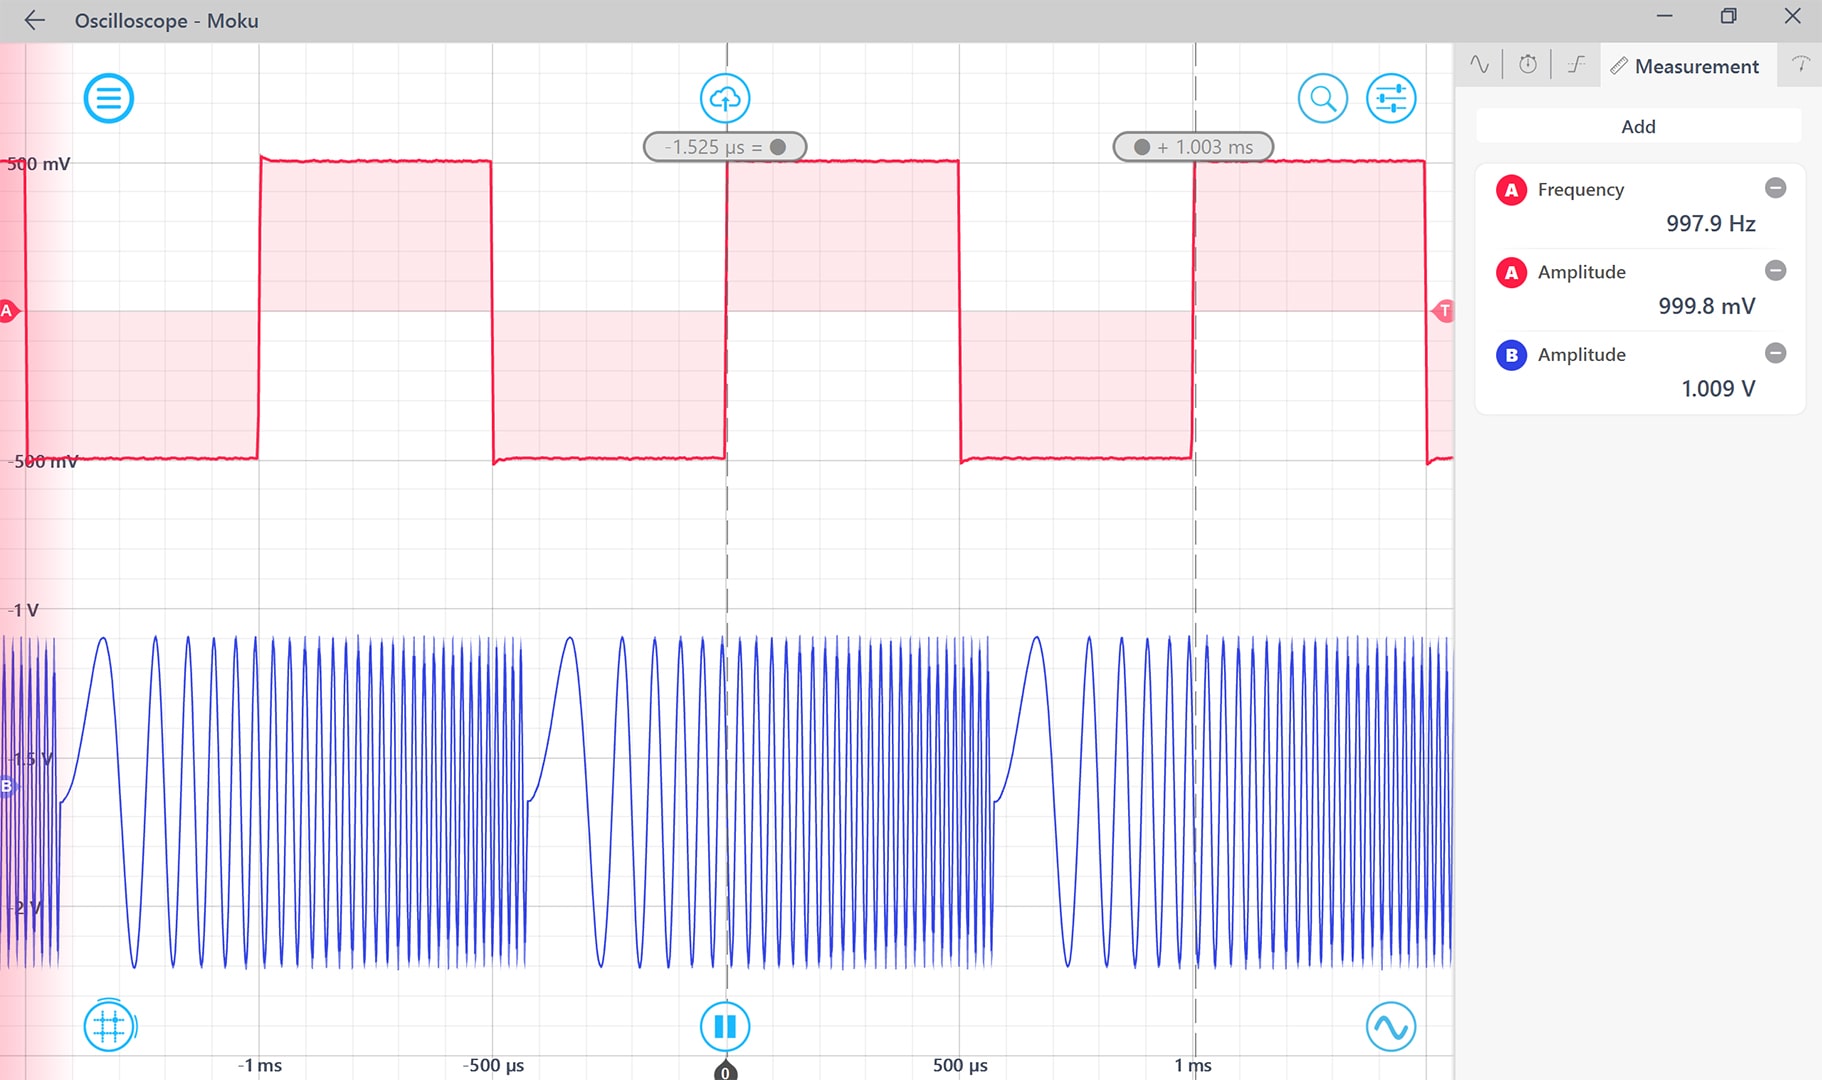
Task: Pause waveform acquisition
Action: coord(725,1025)
